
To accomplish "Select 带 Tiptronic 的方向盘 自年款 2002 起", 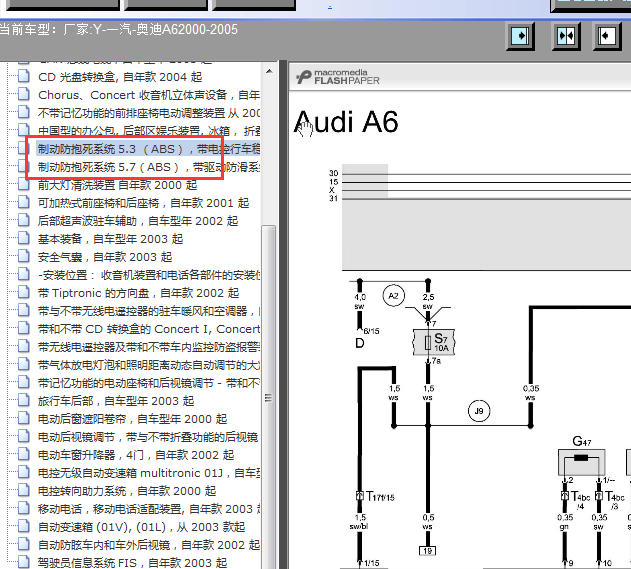I will click(x=138, y=293).
